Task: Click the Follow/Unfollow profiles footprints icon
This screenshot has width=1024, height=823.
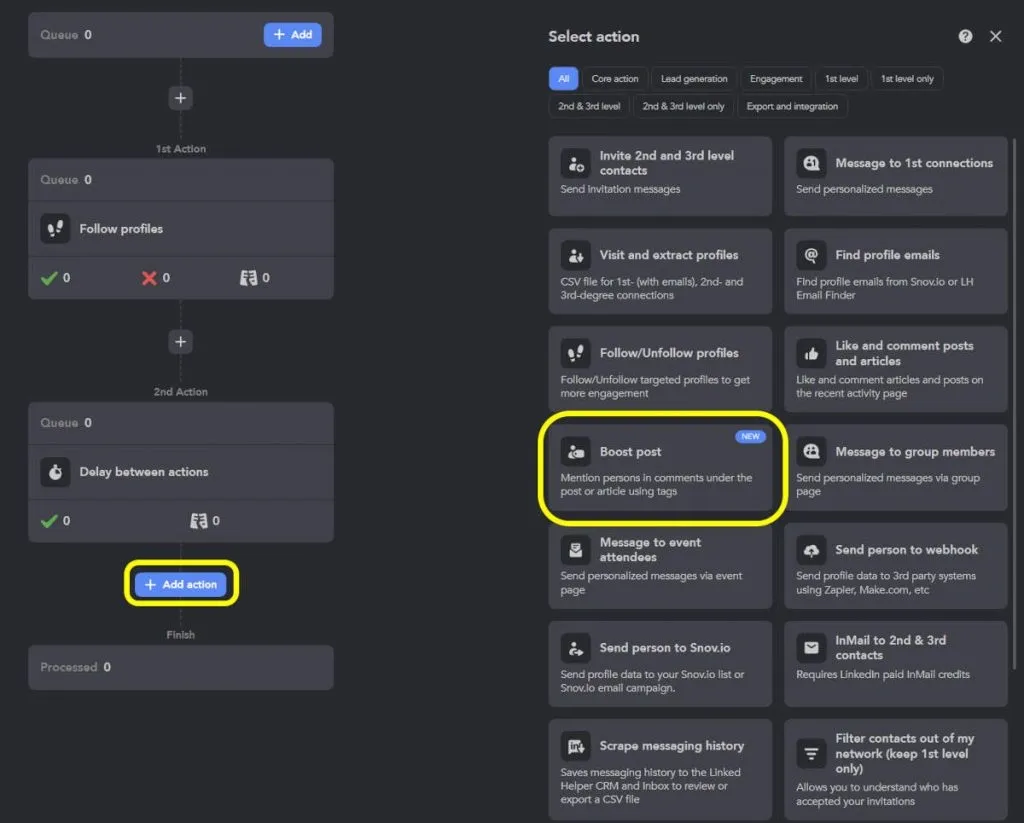Action: click(575, 353)
